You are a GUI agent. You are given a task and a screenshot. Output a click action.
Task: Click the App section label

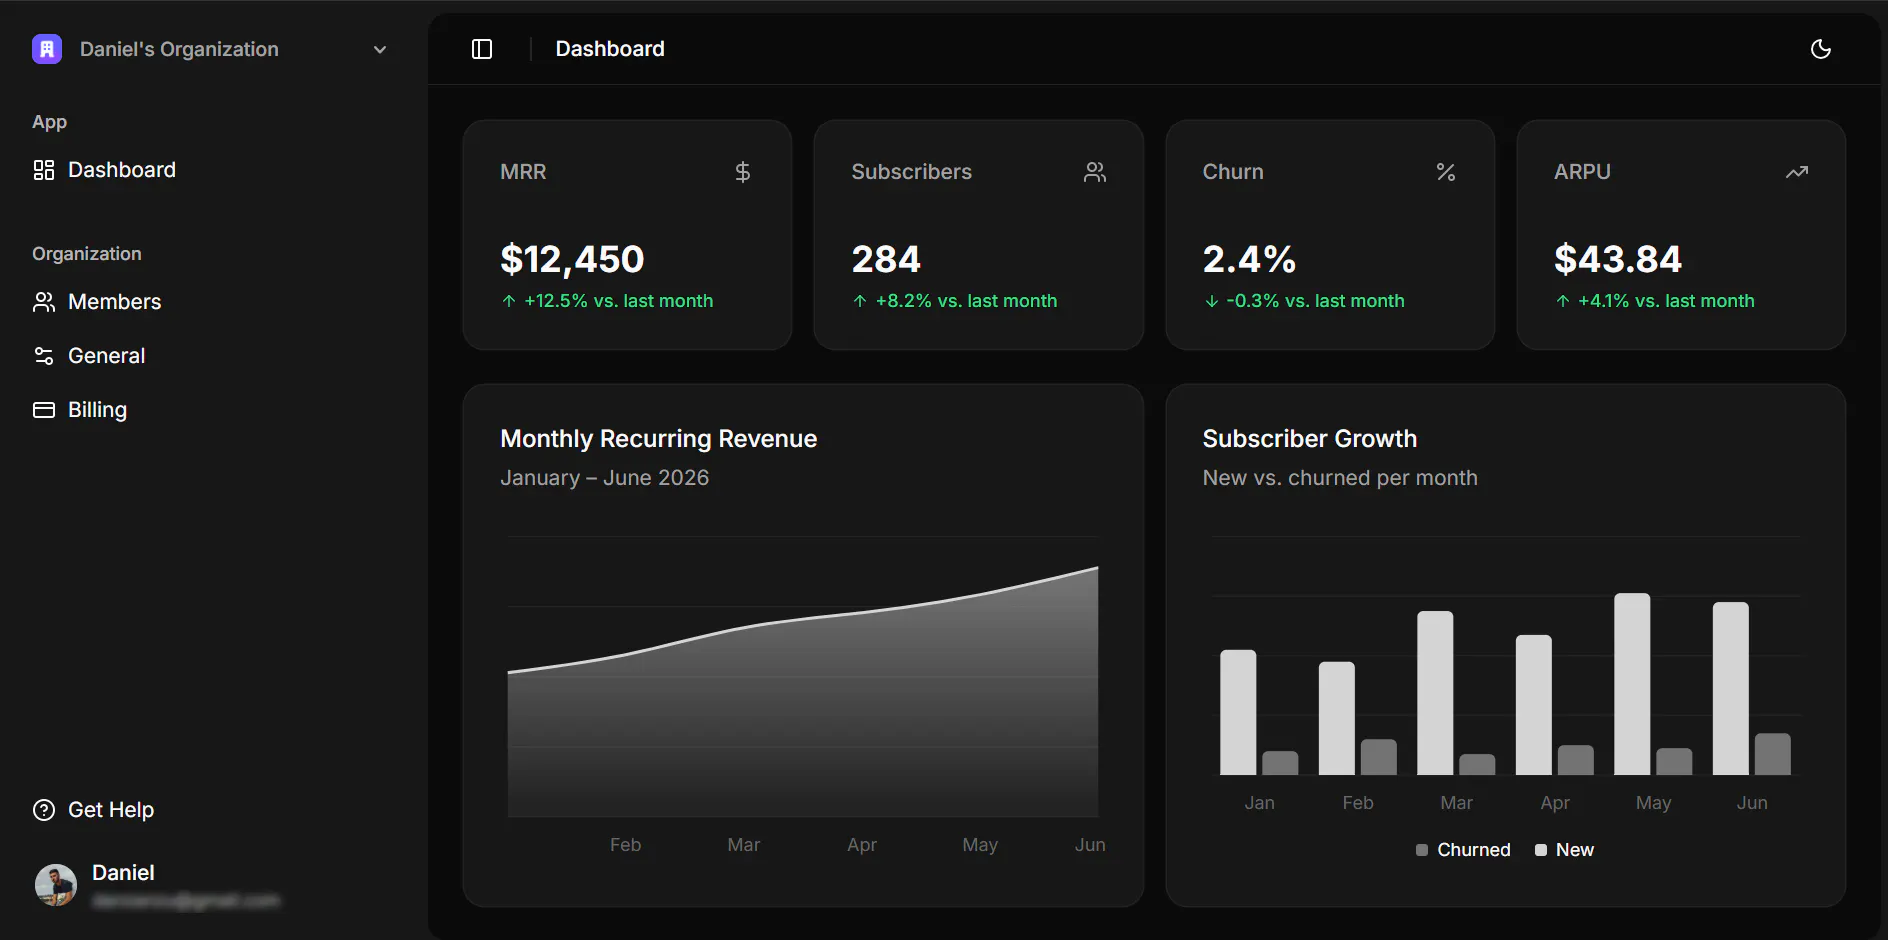pyautogui.click(x=49, y=122)
